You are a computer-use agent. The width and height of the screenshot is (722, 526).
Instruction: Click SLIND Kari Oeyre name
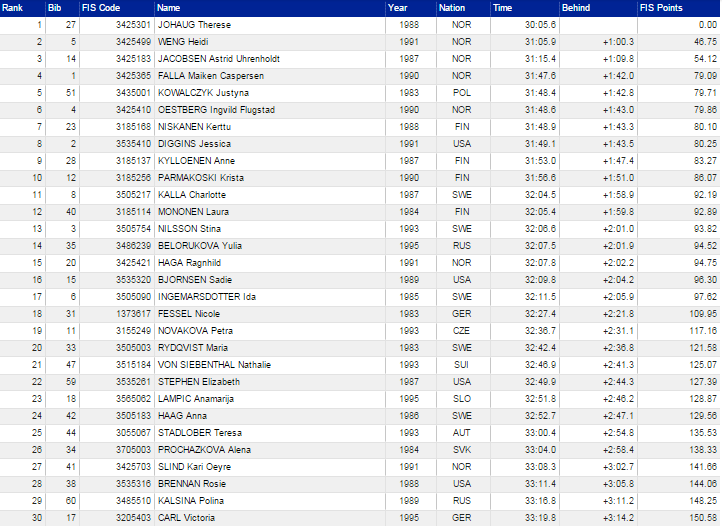194,468
